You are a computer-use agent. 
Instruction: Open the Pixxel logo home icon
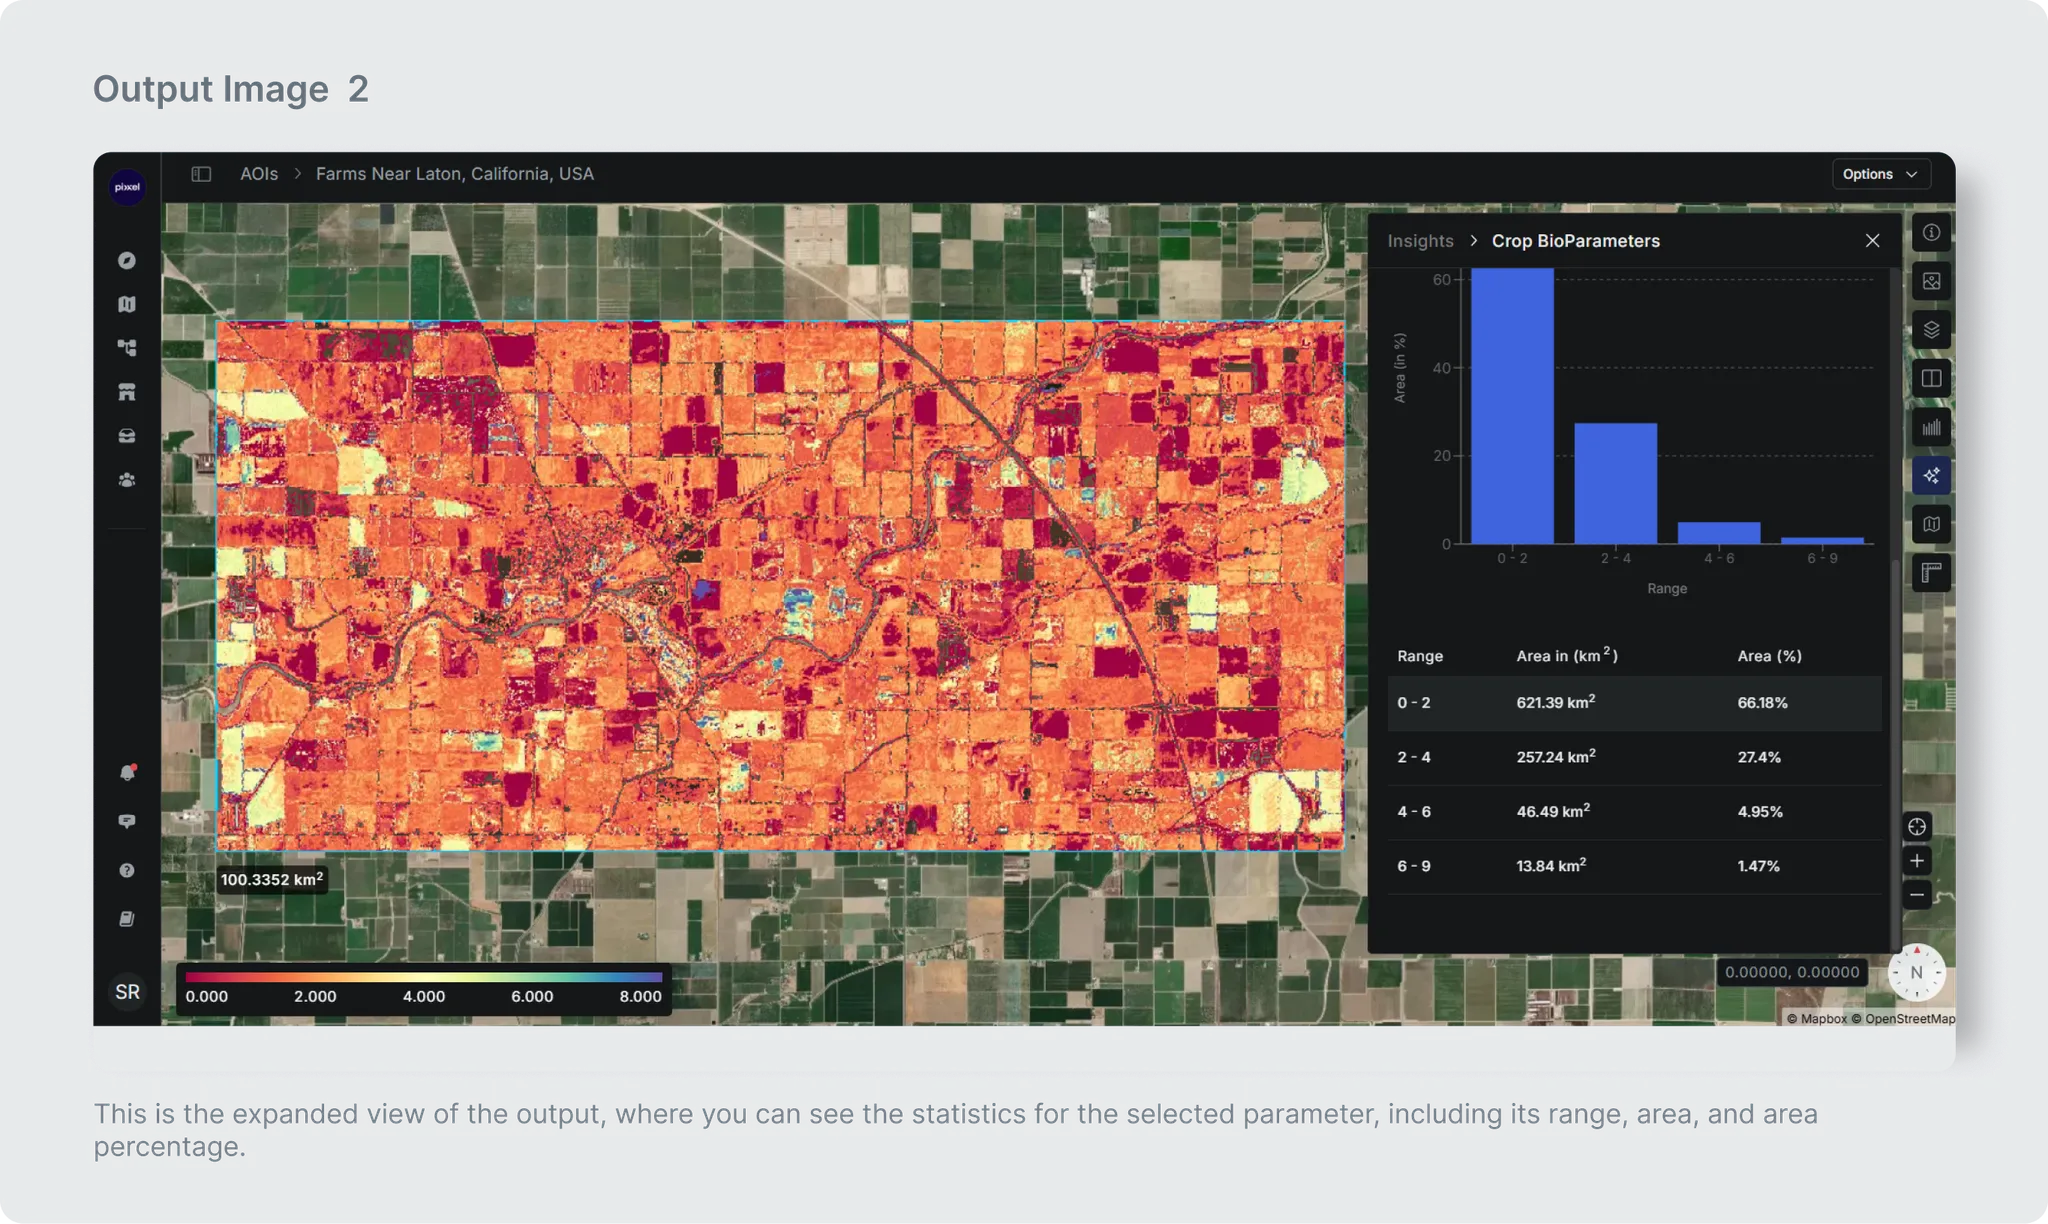click(x=127, y=187)
